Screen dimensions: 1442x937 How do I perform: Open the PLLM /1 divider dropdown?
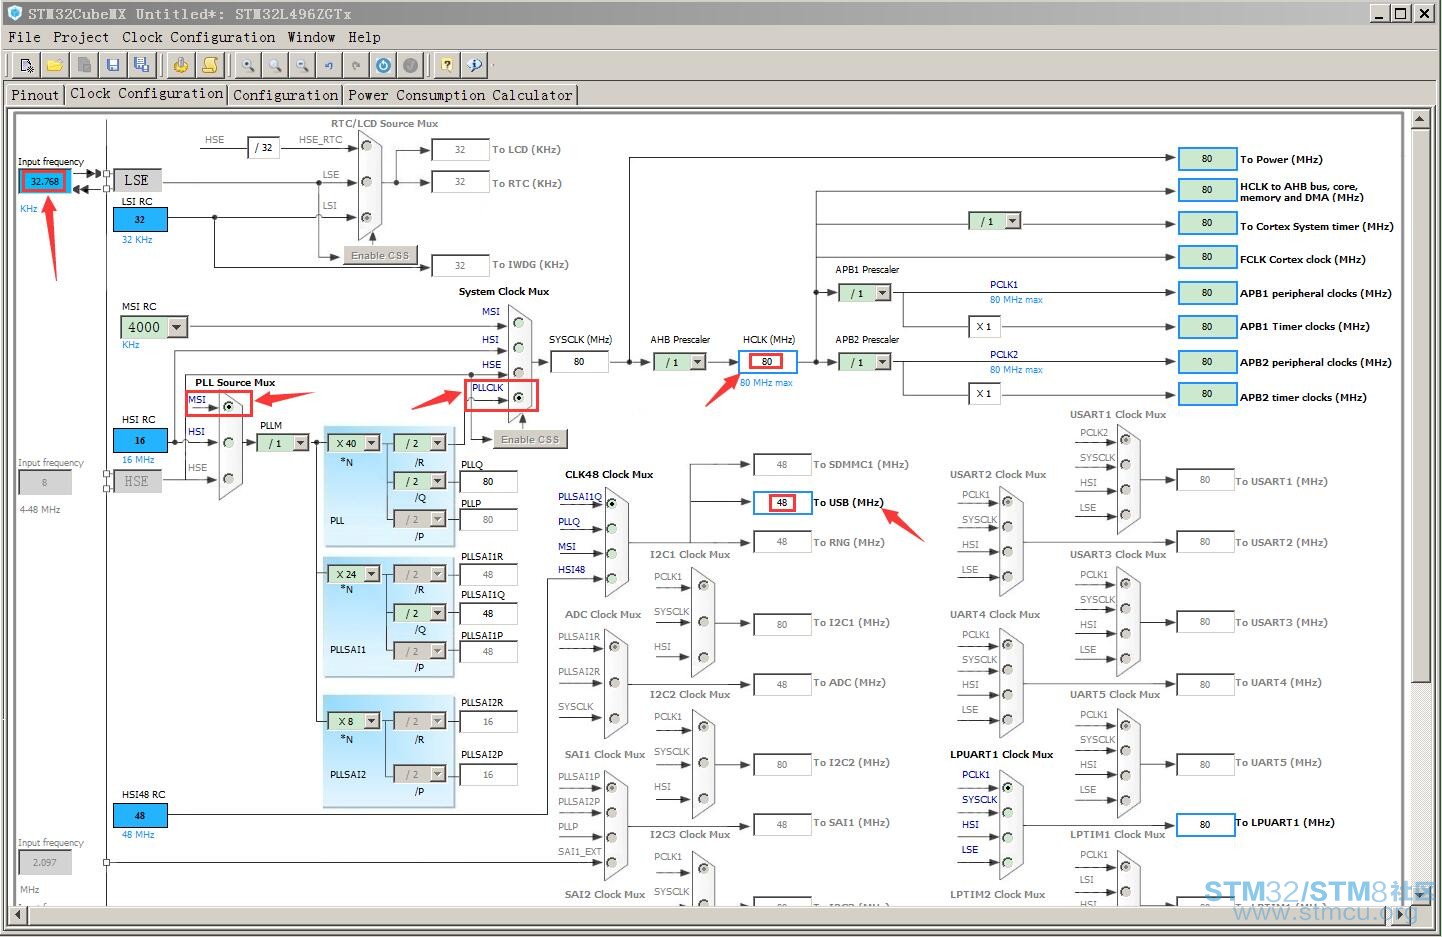pyautogui.click(x=300, y=443)
